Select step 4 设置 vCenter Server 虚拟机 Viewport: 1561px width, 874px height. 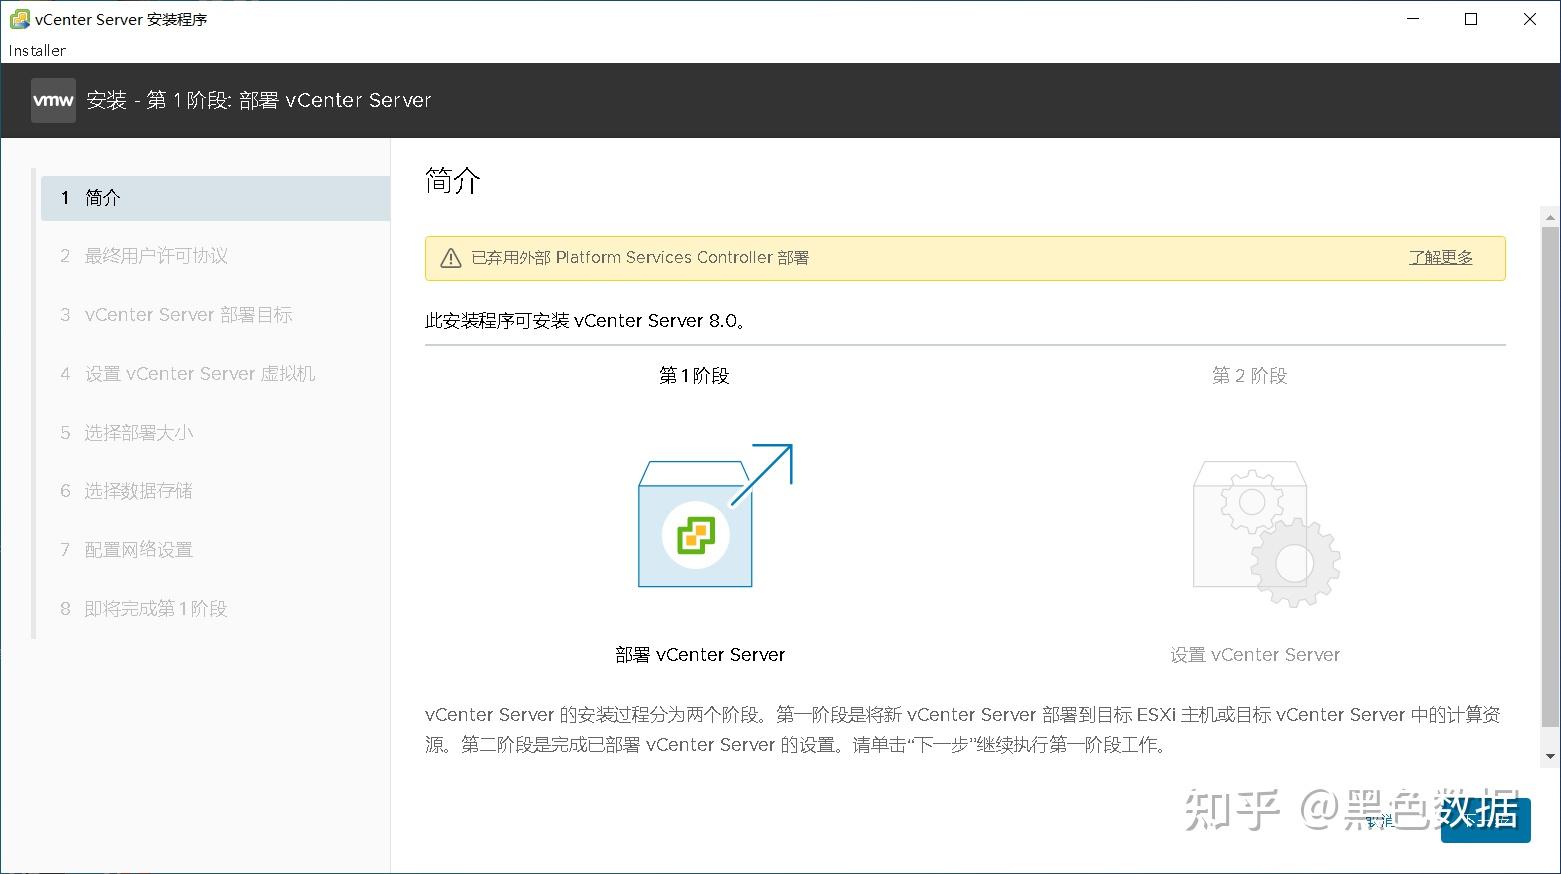tap(199, 373)
